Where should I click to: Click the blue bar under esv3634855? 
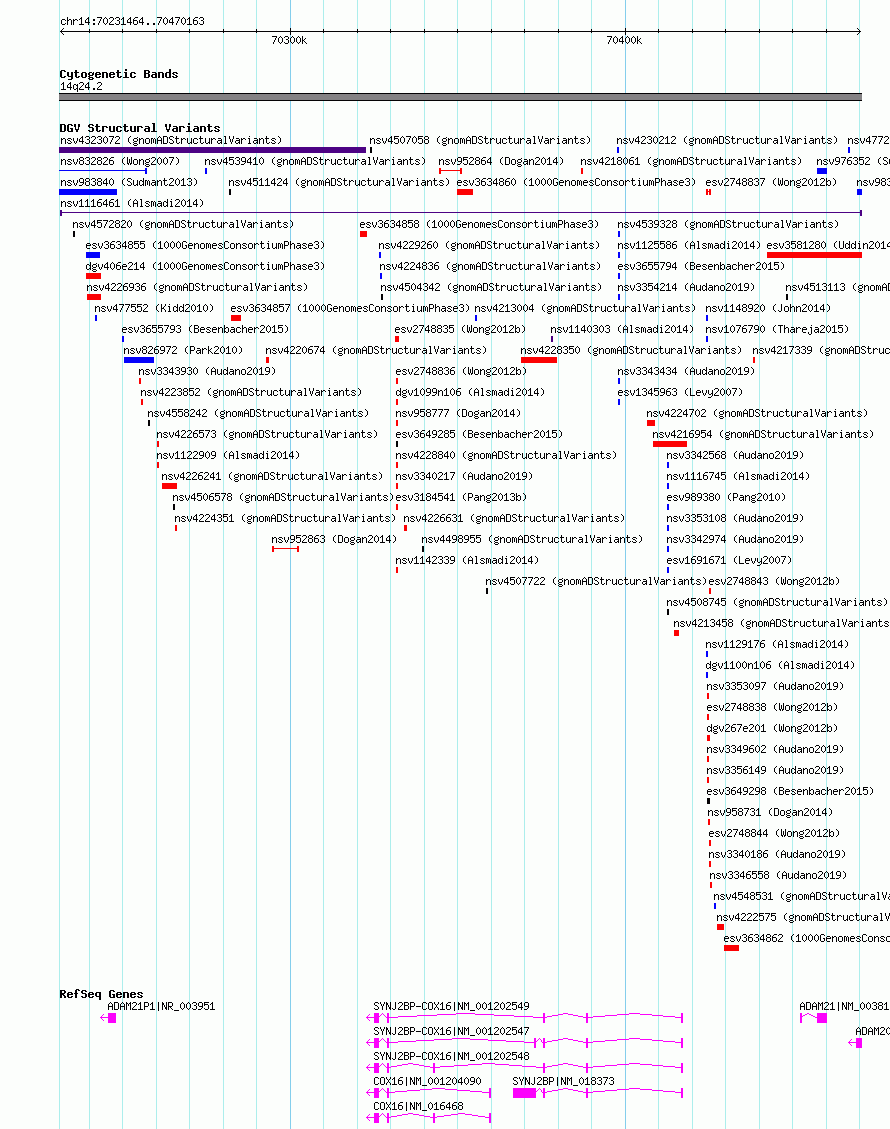tap(93, 255)
